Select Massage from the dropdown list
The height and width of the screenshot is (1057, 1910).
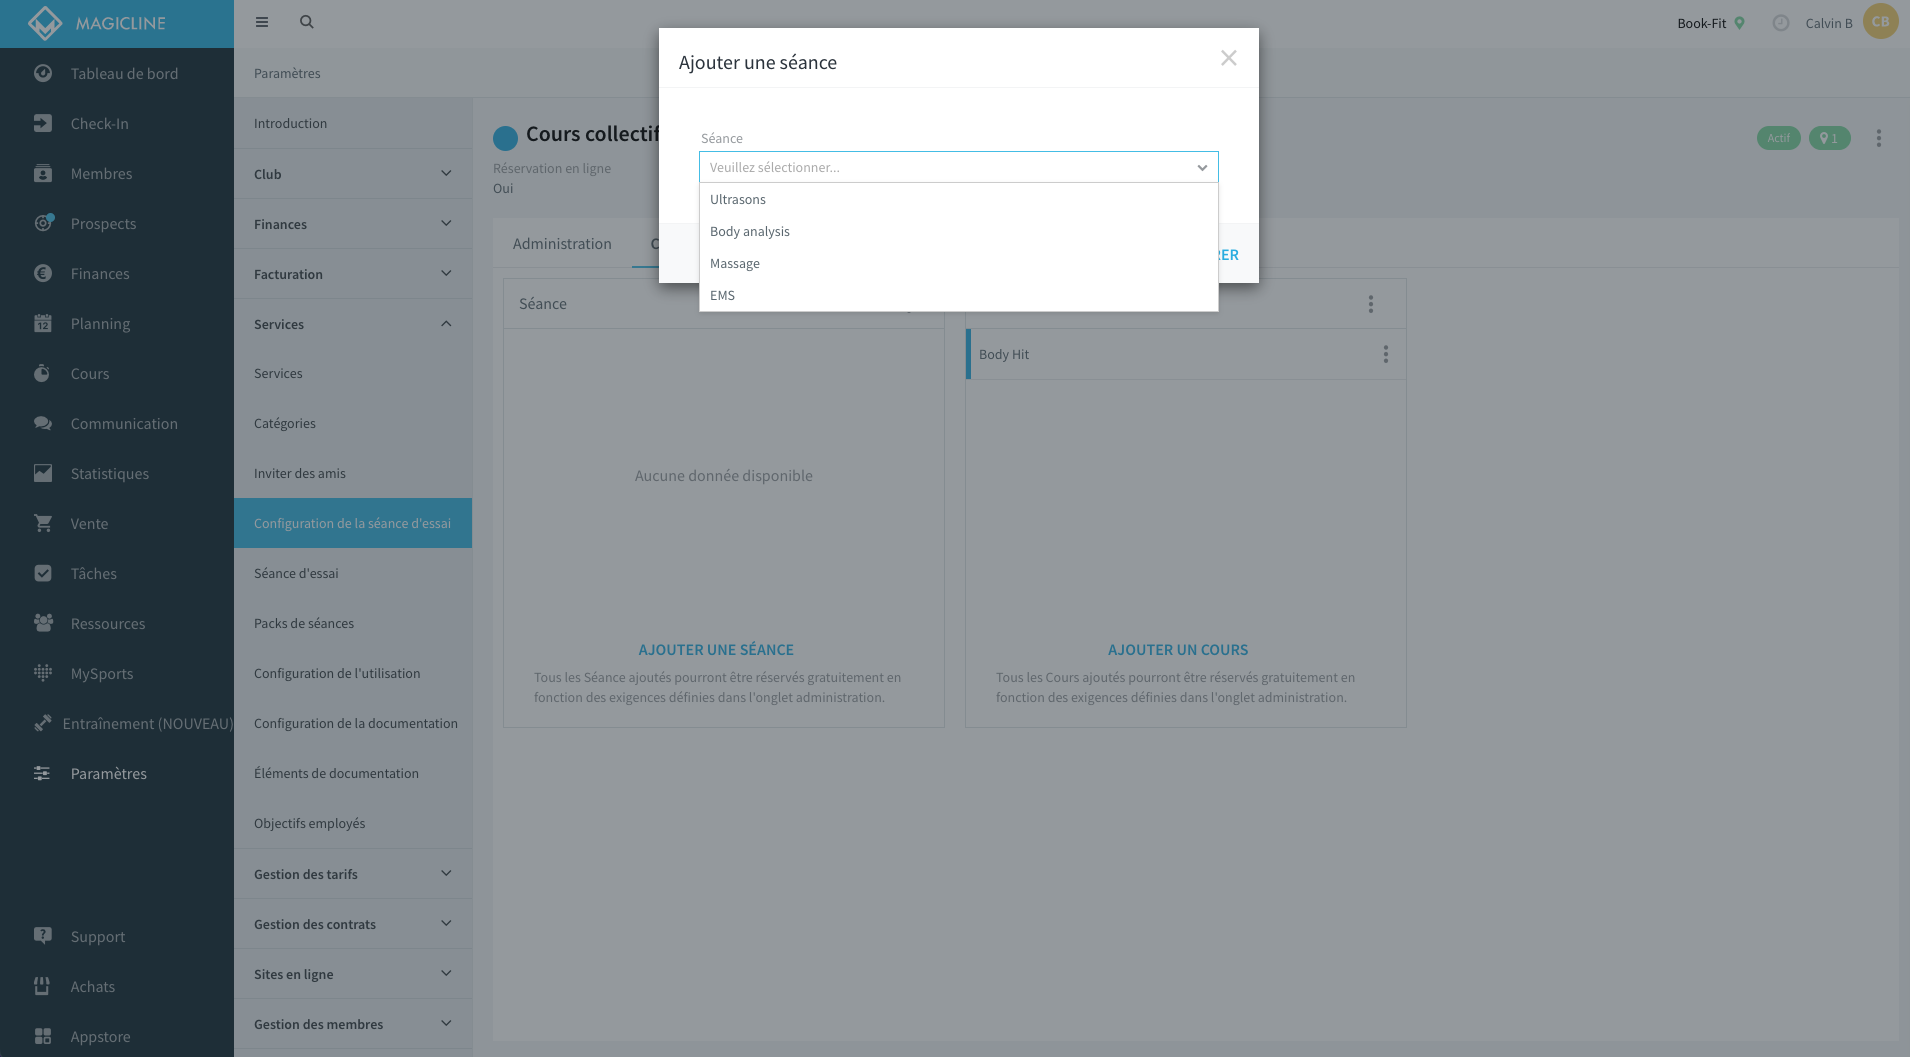point(958,263)
